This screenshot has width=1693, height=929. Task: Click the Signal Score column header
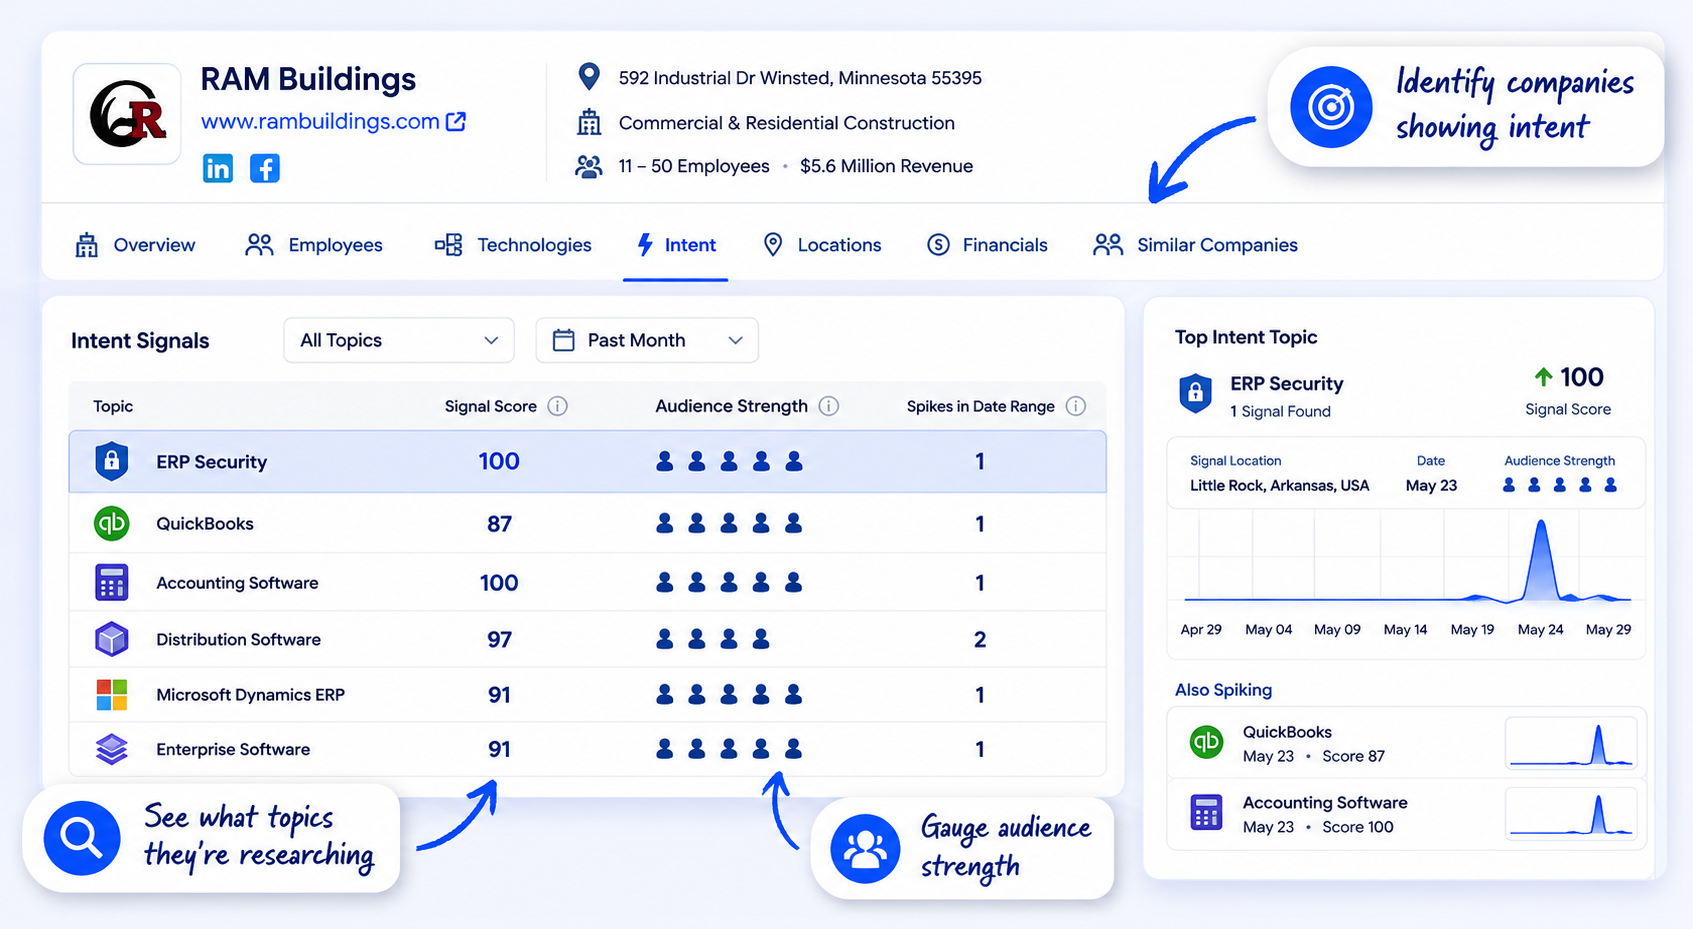[491, 406]
